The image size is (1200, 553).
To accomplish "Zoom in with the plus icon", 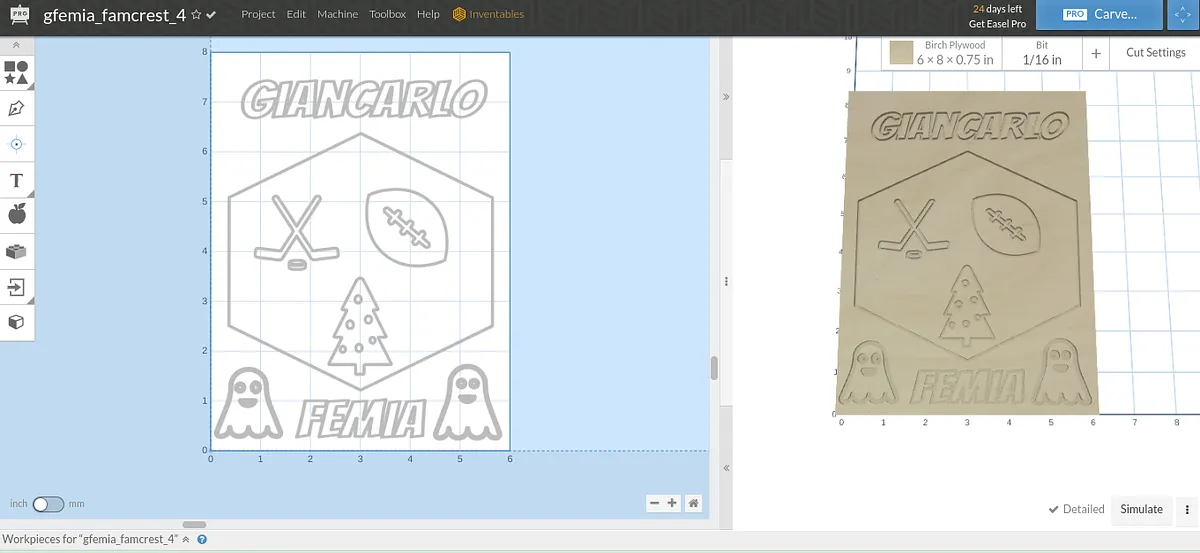I will (672, 503).
